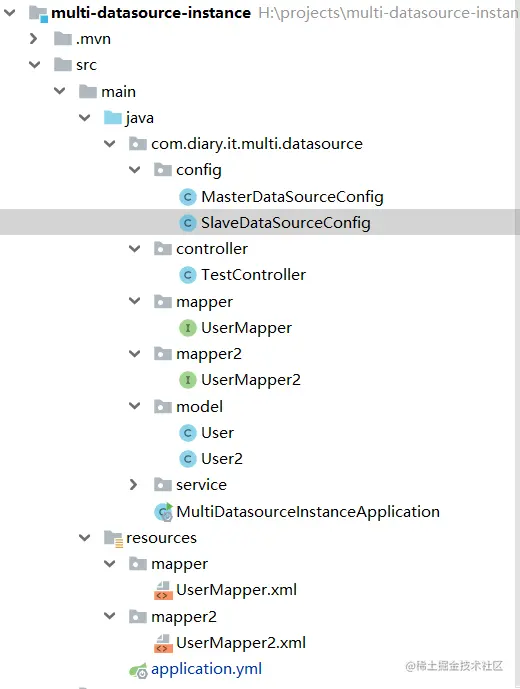The width and height of the screenshot is (520, 689).
Task: Click the vertical scrollbar on right edge
Action: 517,344
